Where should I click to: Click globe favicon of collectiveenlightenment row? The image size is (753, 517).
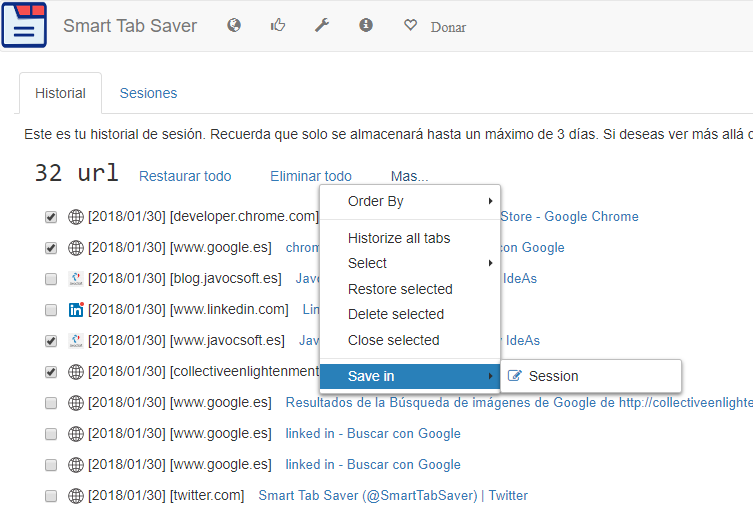tap(76, 372)
